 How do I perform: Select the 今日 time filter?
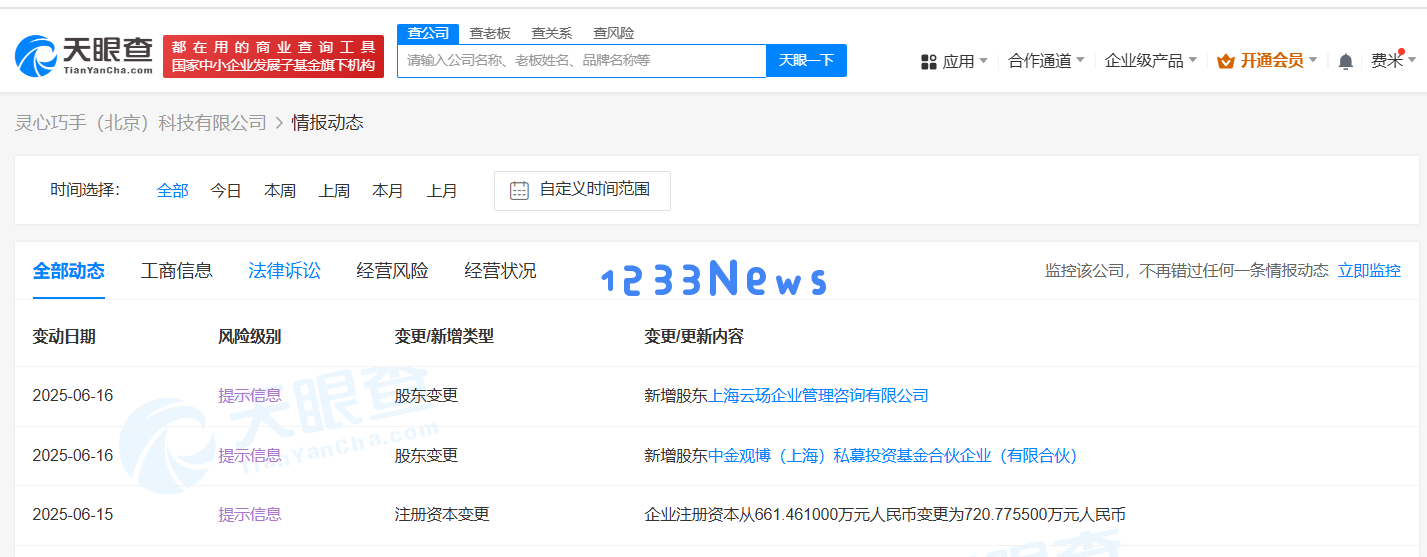[x=226, y=190]
